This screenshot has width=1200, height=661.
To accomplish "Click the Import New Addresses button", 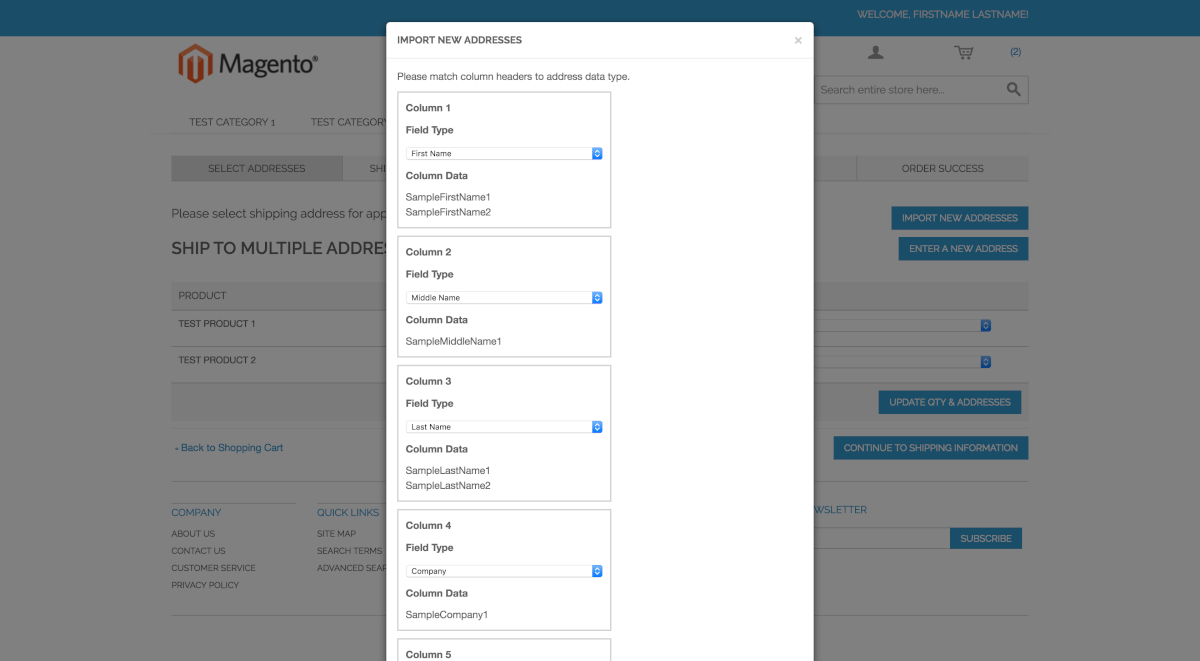I will click(959, 218).
